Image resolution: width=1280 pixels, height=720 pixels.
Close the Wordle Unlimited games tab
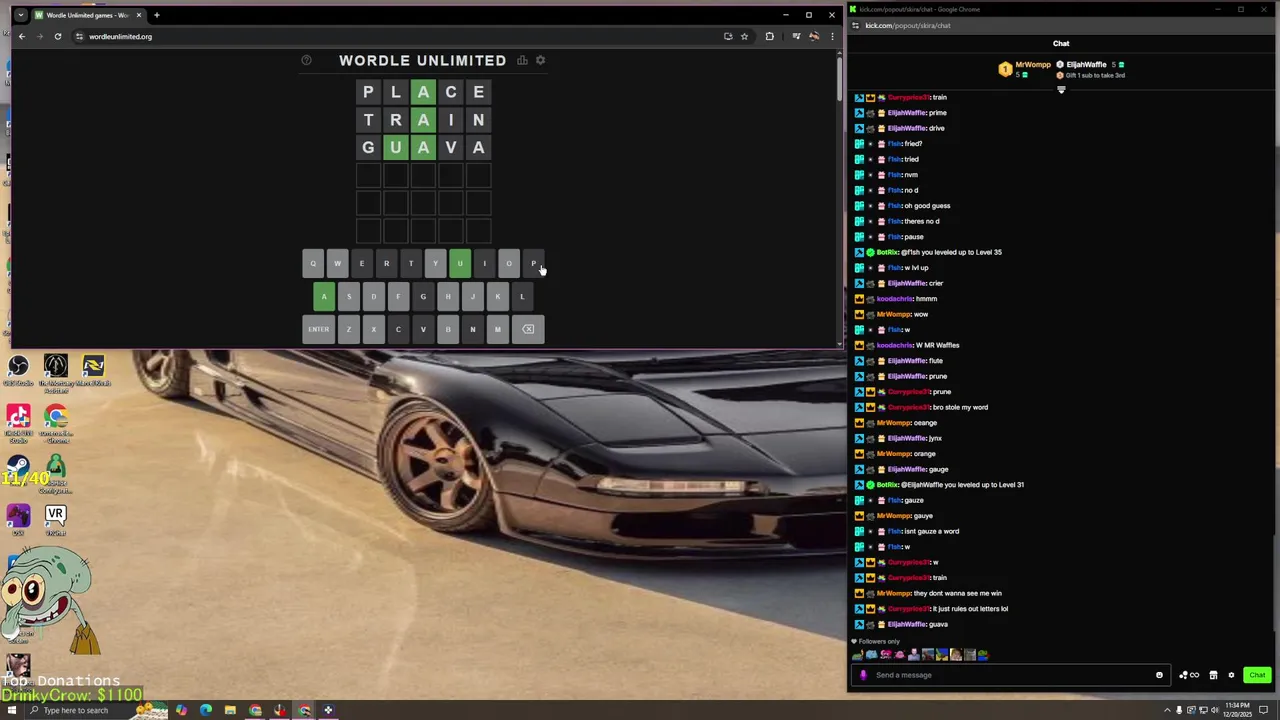(x=139, y=15)
